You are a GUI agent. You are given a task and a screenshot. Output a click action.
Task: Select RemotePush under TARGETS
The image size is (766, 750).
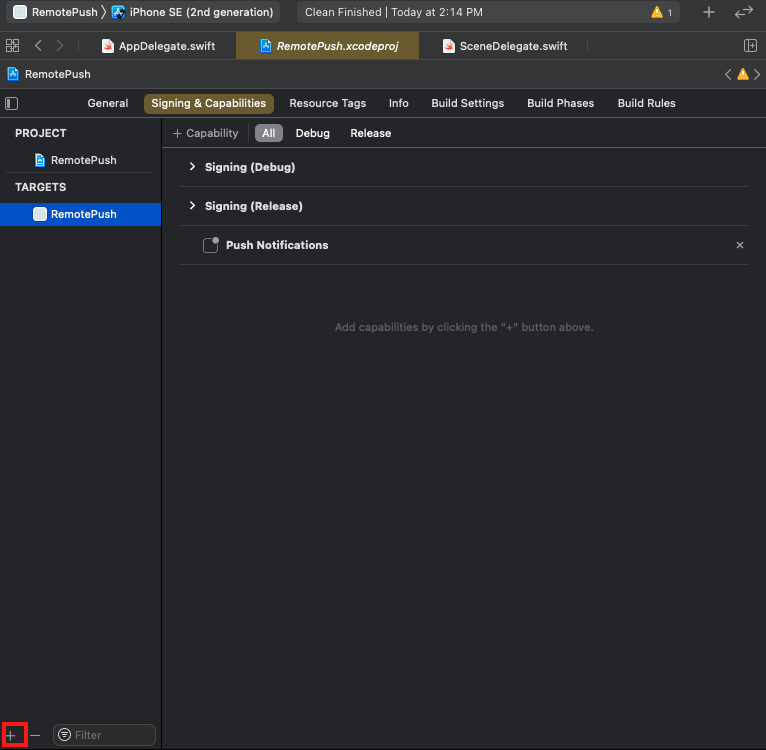tap(81, 214)
